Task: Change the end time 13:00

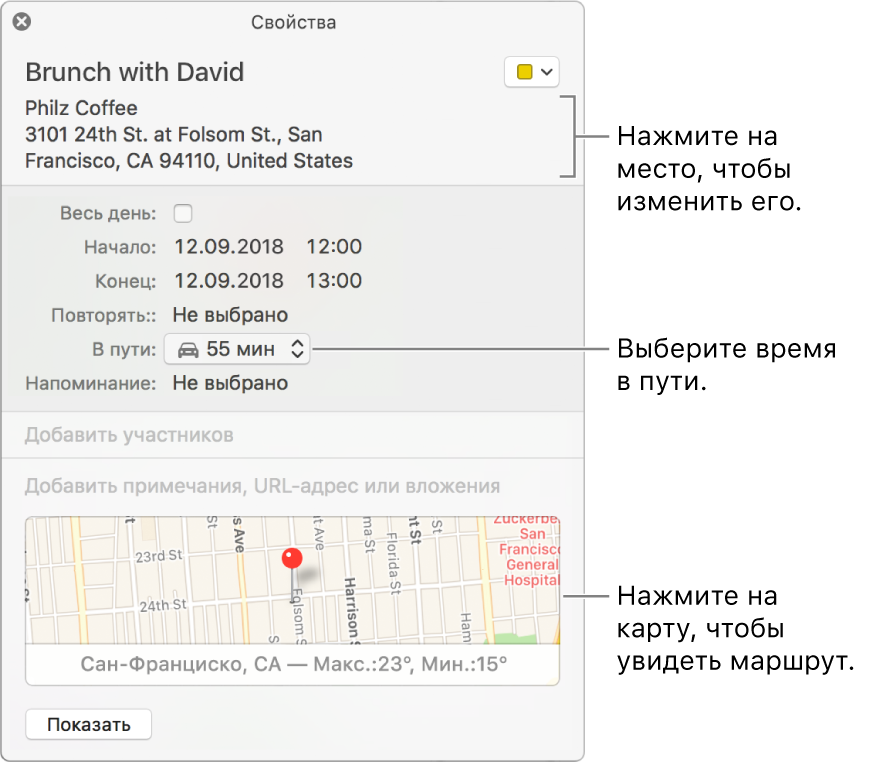Action: tap(334, 281)
